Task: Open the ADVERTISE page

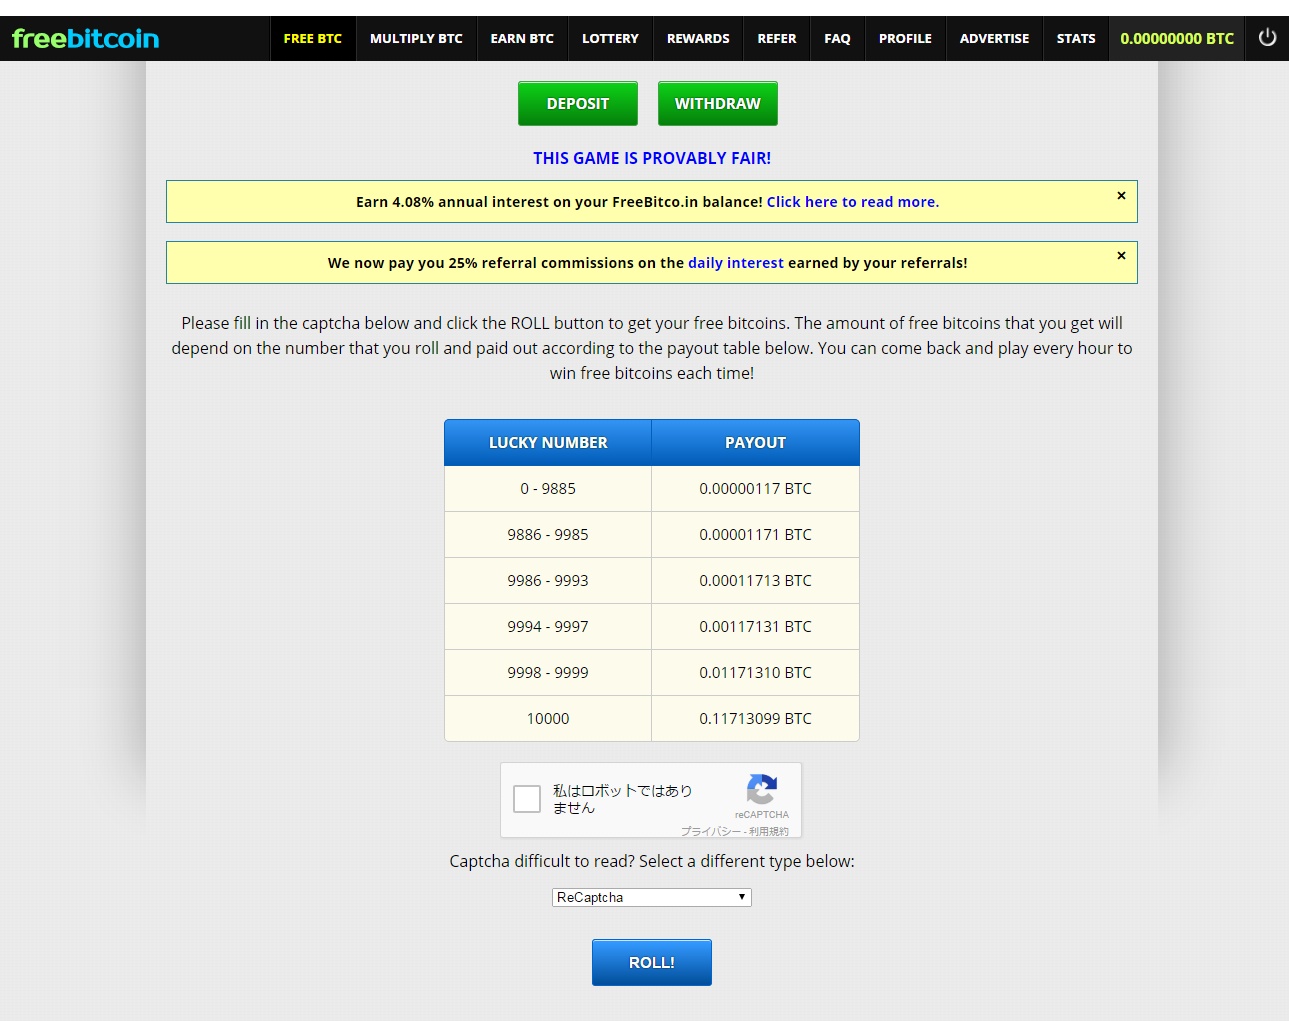Action: click(994, 39)
